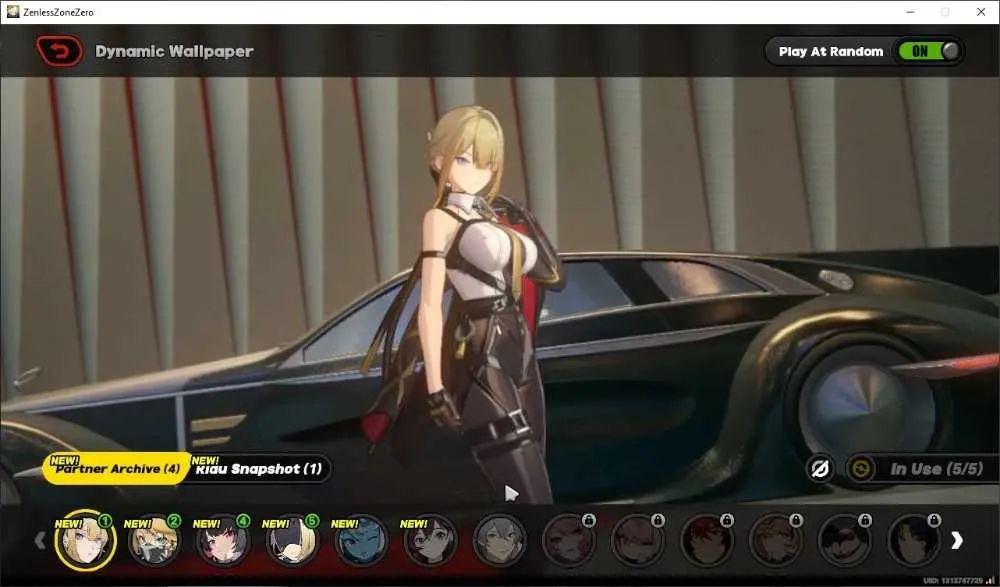Click the locked red-haired avatar portrait
This screenshot has width=1000, height=587.
click(x=707, y=540)
